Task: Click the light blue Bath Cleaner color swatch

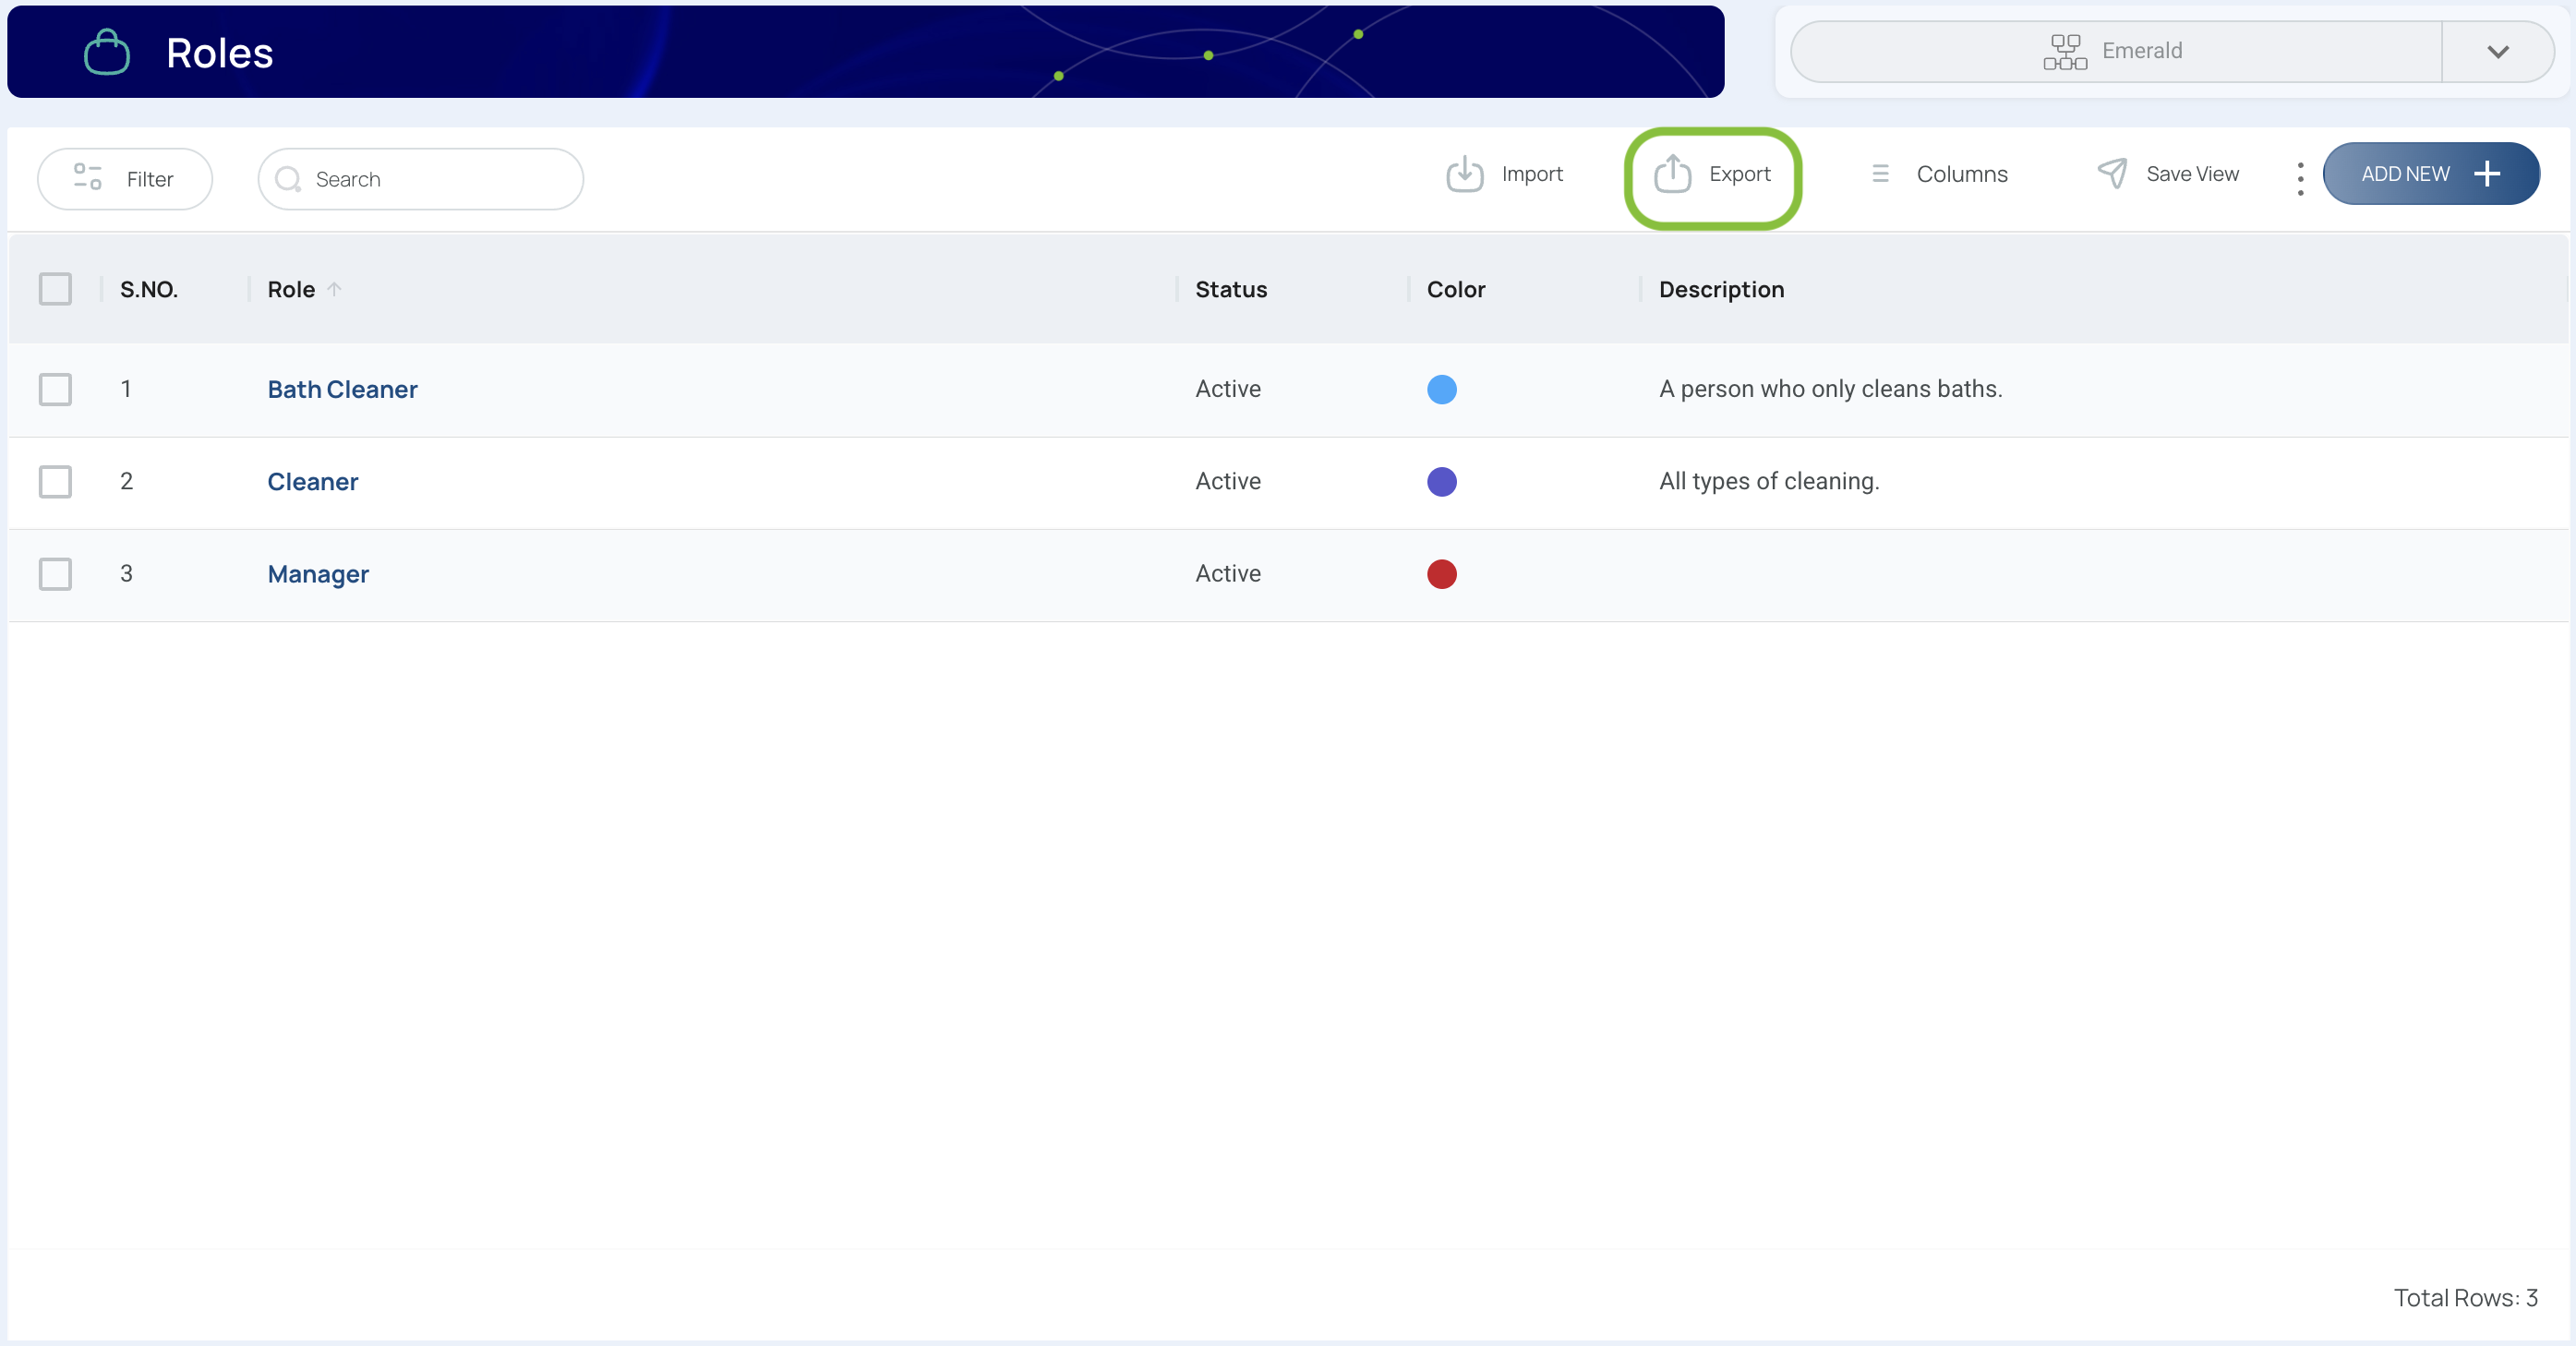Action: (1441, 389)
